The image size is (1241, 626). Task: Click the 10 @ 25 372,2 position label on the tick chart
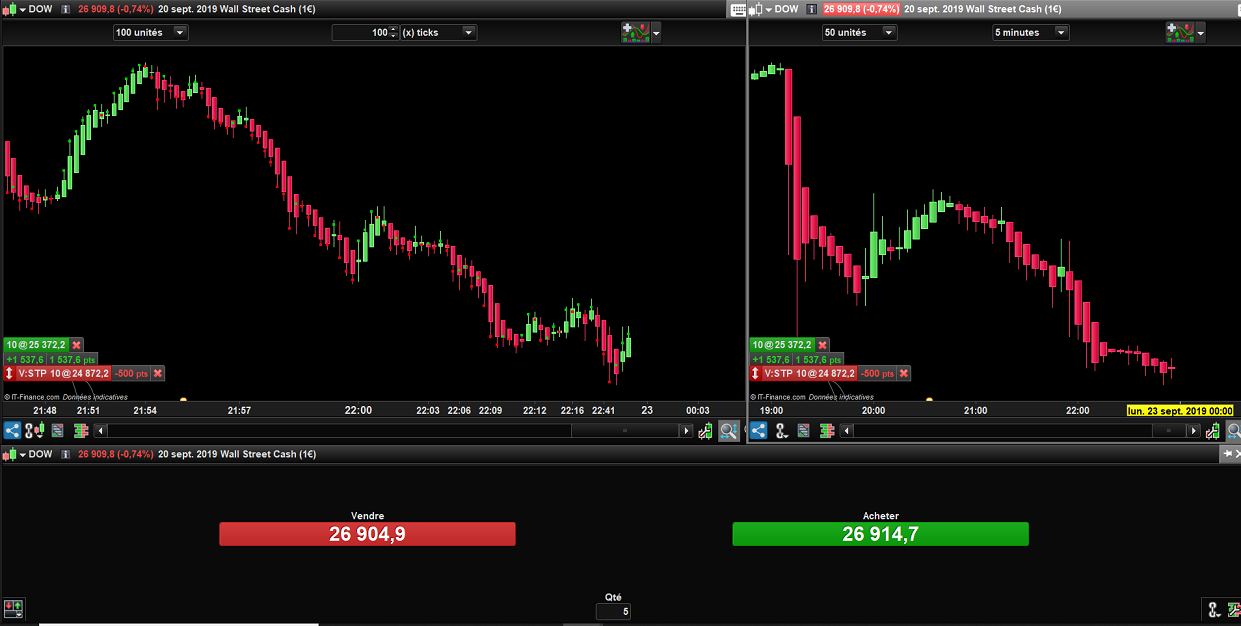point(37,344)
